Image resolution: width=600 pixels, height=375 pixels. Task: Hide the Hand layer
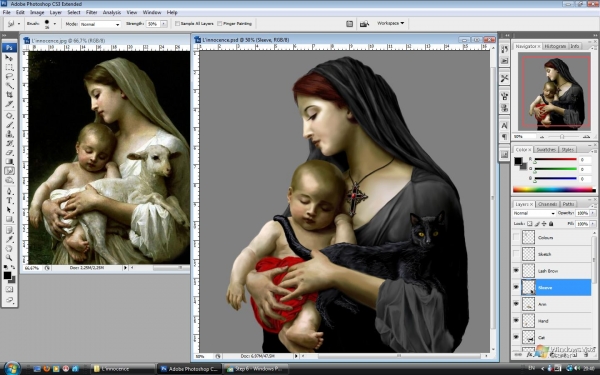click(x=516, y=321)
